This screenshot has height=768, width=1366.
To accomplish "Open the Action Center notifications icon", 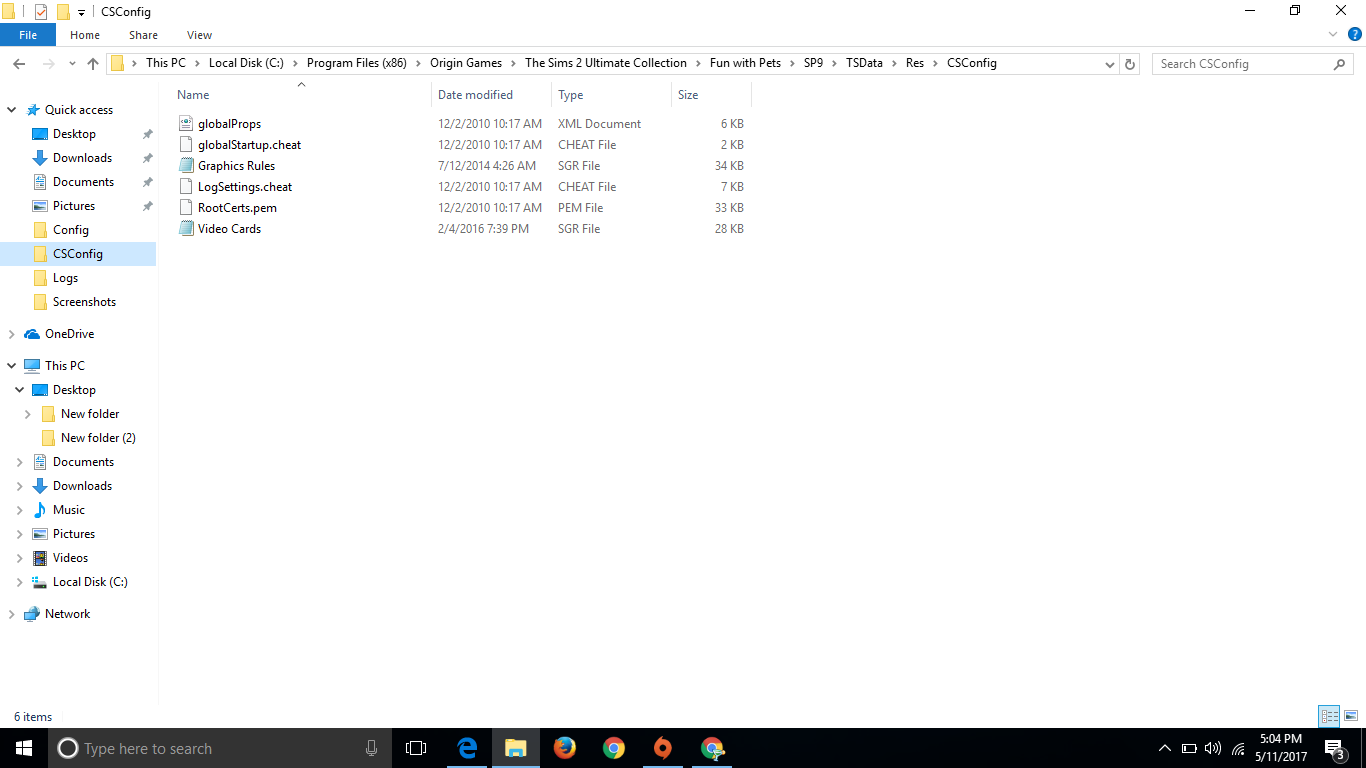I will 1333,748.
